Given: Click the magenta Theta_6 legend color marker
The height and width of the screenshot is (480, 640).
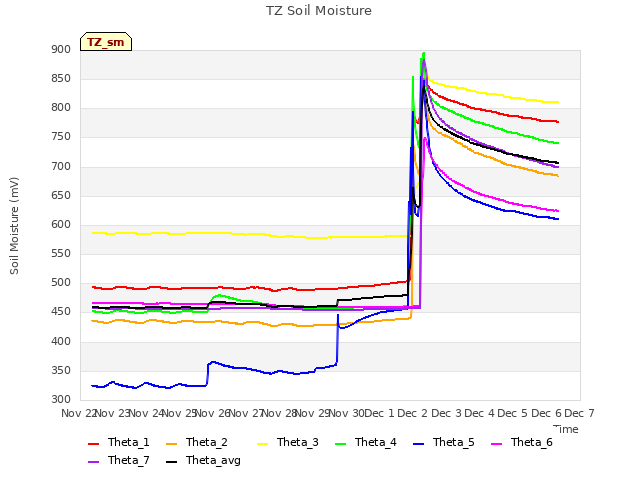Looking at the screenshot, I should 496,444.
